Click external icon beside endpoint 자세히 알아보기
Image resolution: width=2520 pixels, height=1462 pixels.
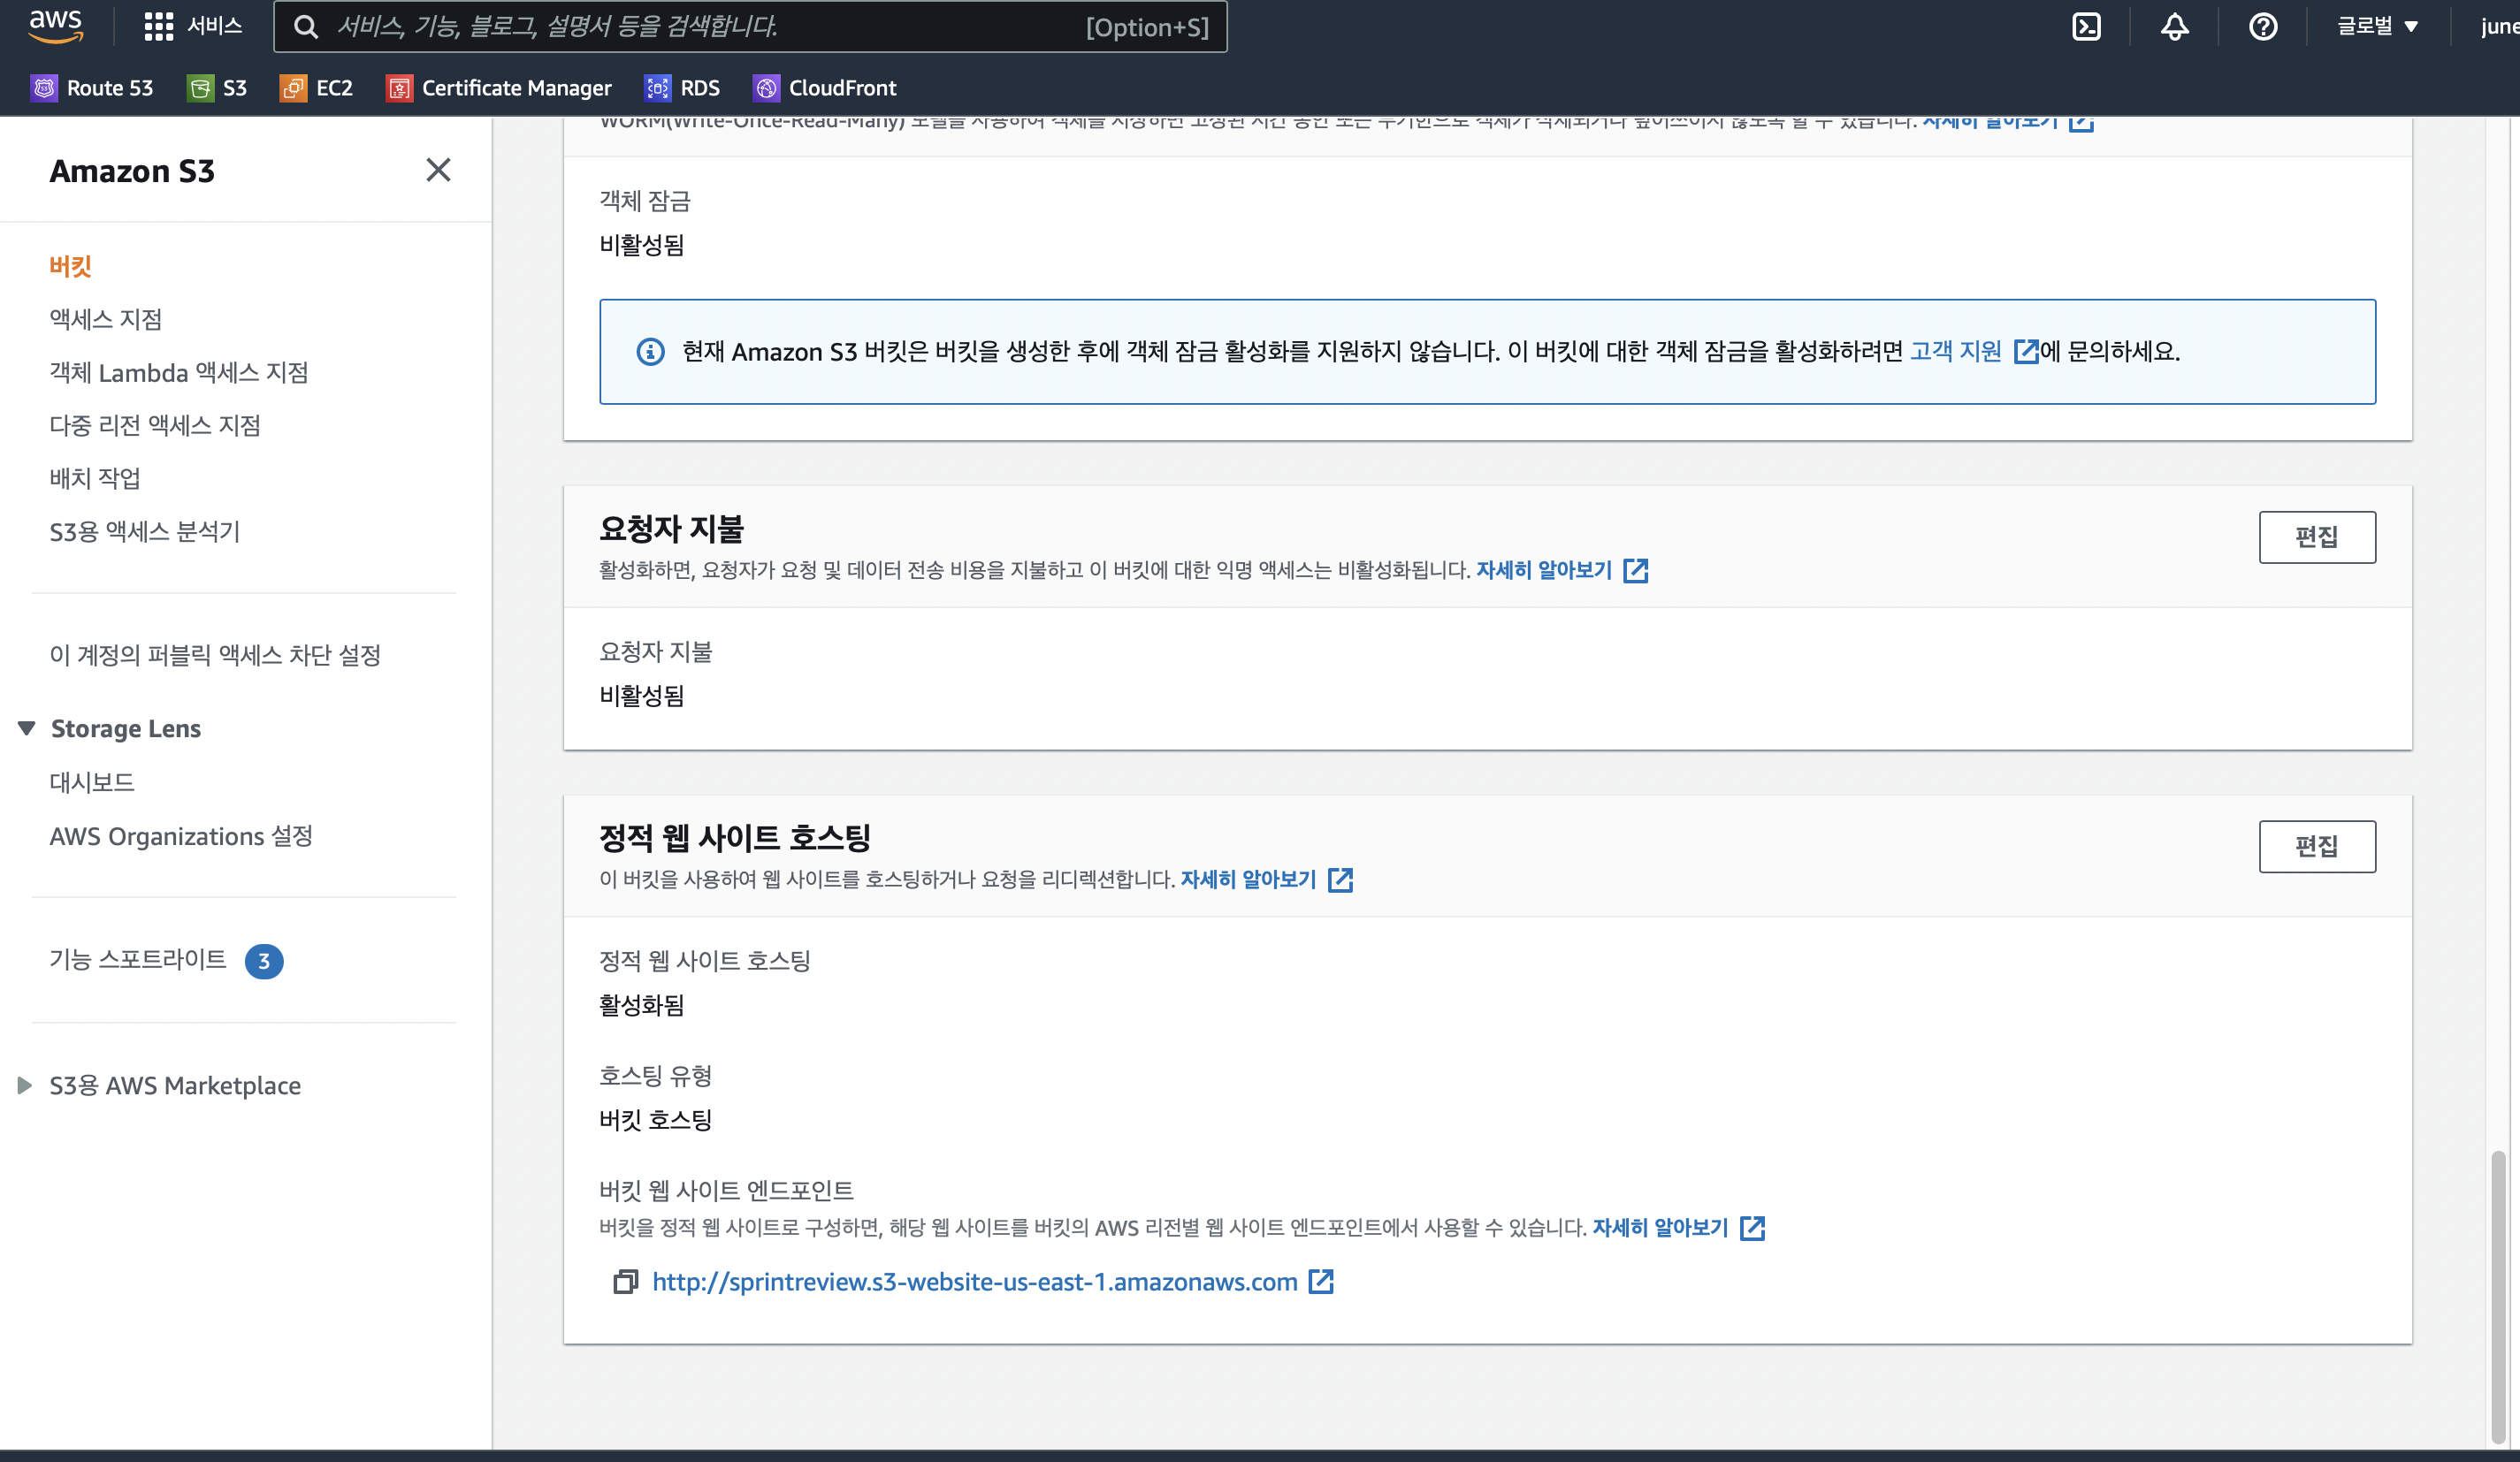1752,1228
